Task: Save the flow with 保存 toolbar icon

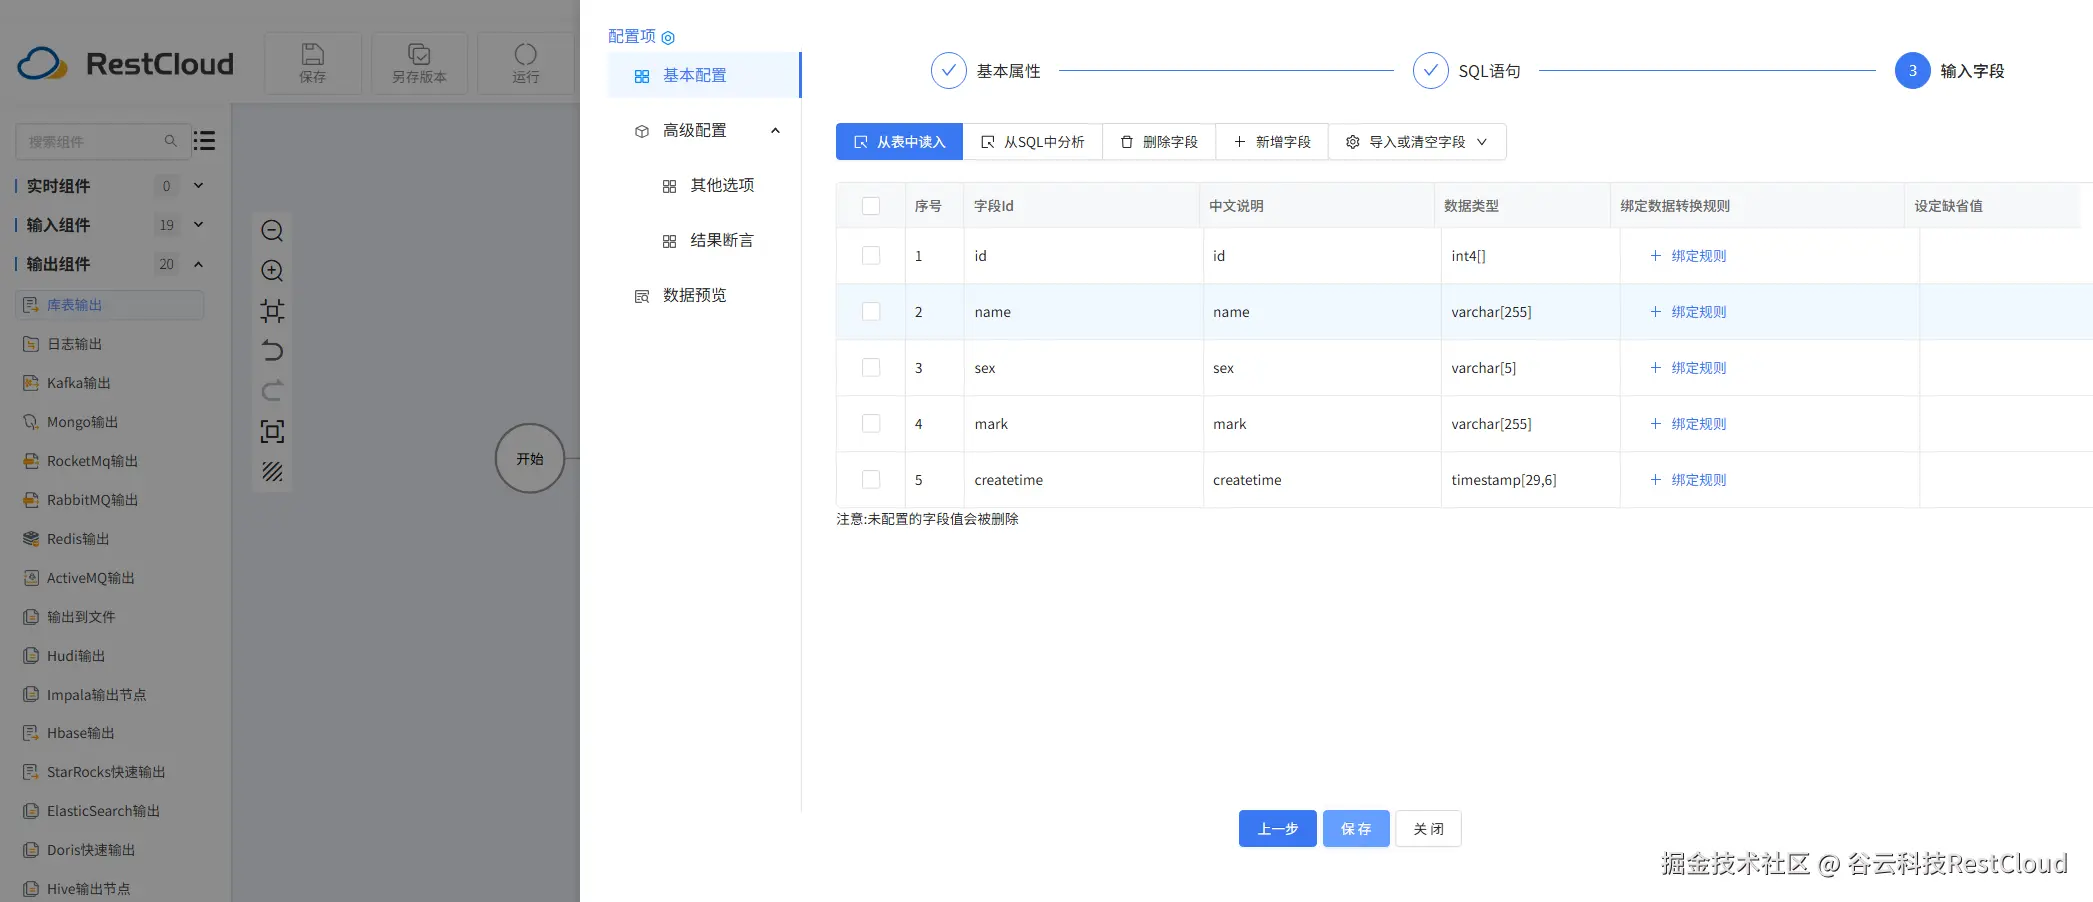Action: coord(313,63)
